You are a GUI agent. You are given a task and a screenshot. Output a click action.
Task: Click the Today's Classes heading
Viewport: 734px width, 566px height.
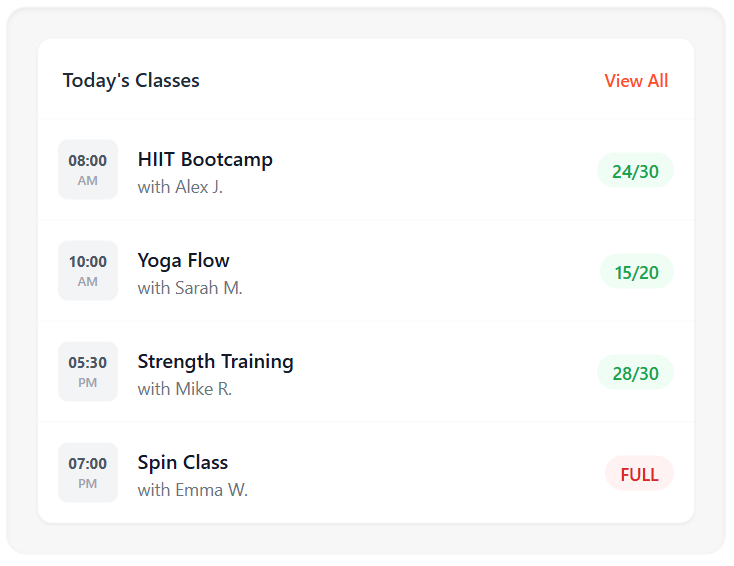(131, 81)
